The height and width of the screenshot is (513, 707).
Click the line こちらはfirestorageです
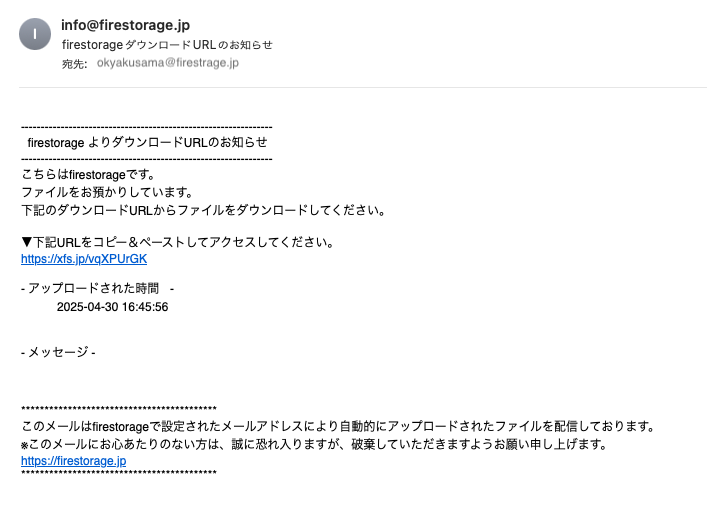[x=88, y=174]
